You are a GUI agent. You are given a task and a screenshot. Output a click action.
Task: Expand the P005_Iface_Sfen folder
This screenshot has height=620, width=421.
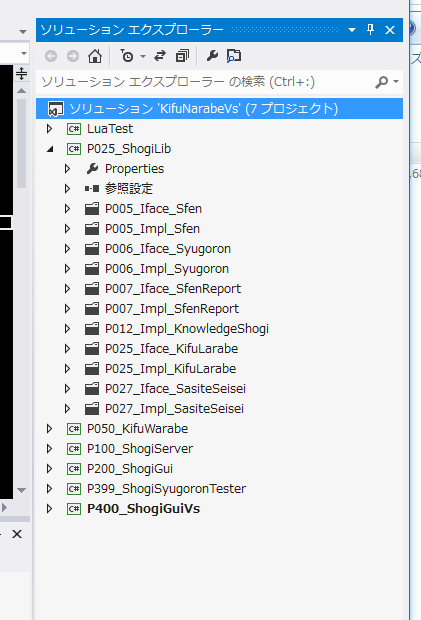tap(68, 209)
